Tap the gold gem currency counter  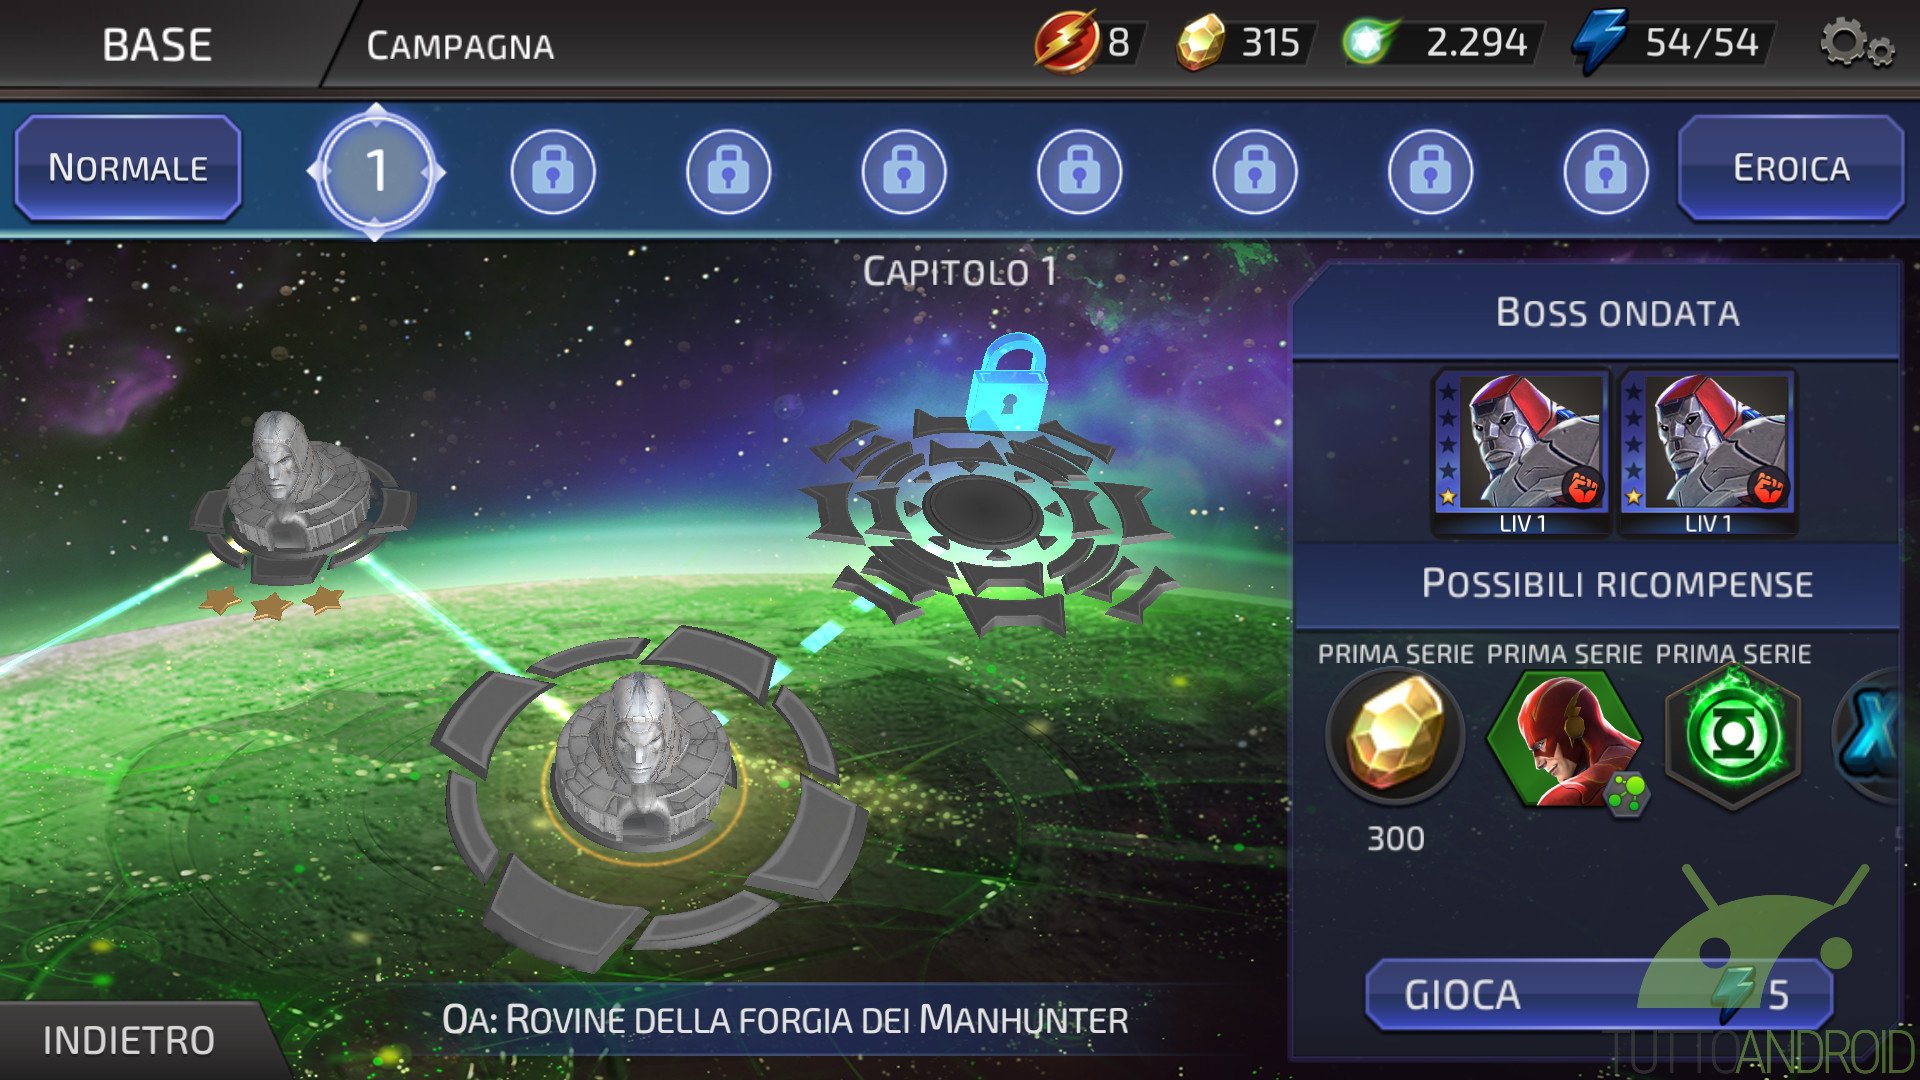[x=1245, y=43]
